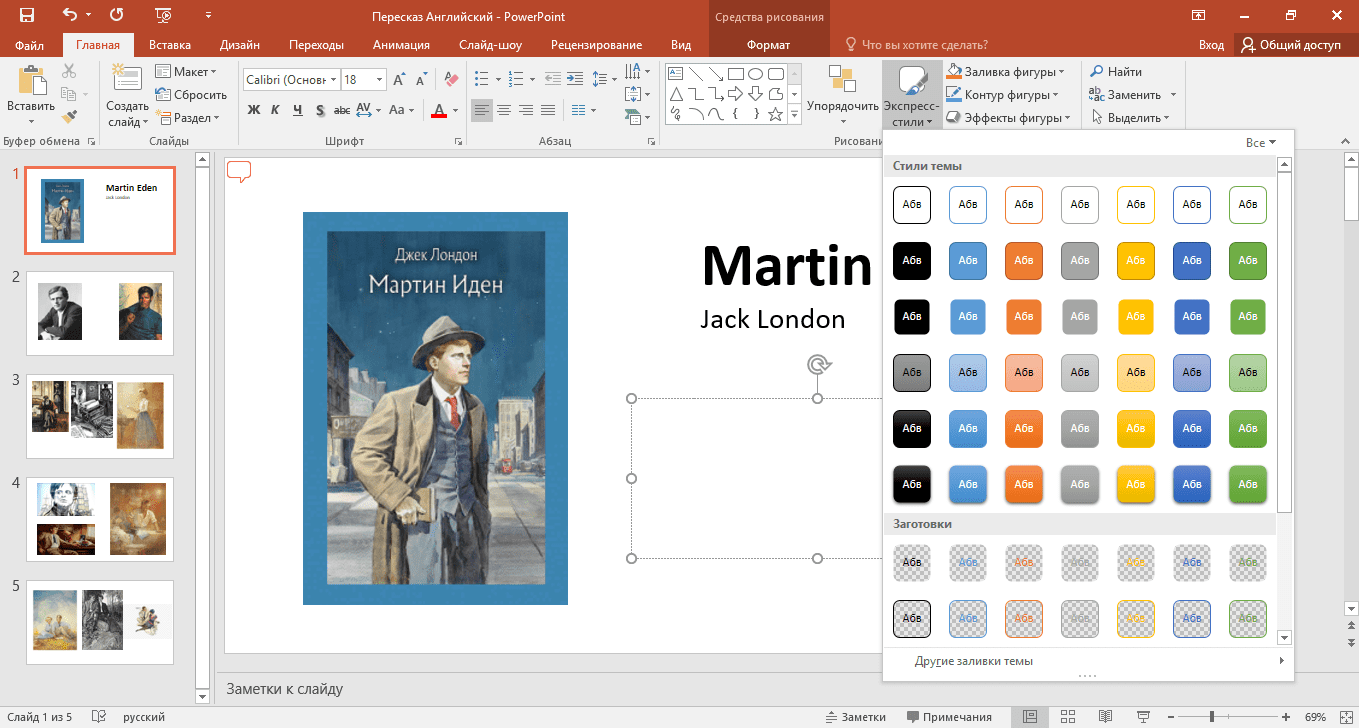This screenshot has width=1359, height=728.
Task: Toggle Заметки notes in status bar
Action: [856, 717]
